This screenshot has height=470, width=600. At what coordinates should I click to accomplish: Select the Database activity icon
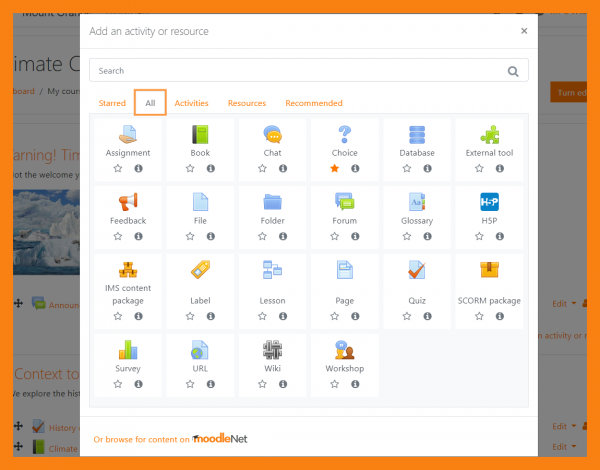click(x=417, y=135)
